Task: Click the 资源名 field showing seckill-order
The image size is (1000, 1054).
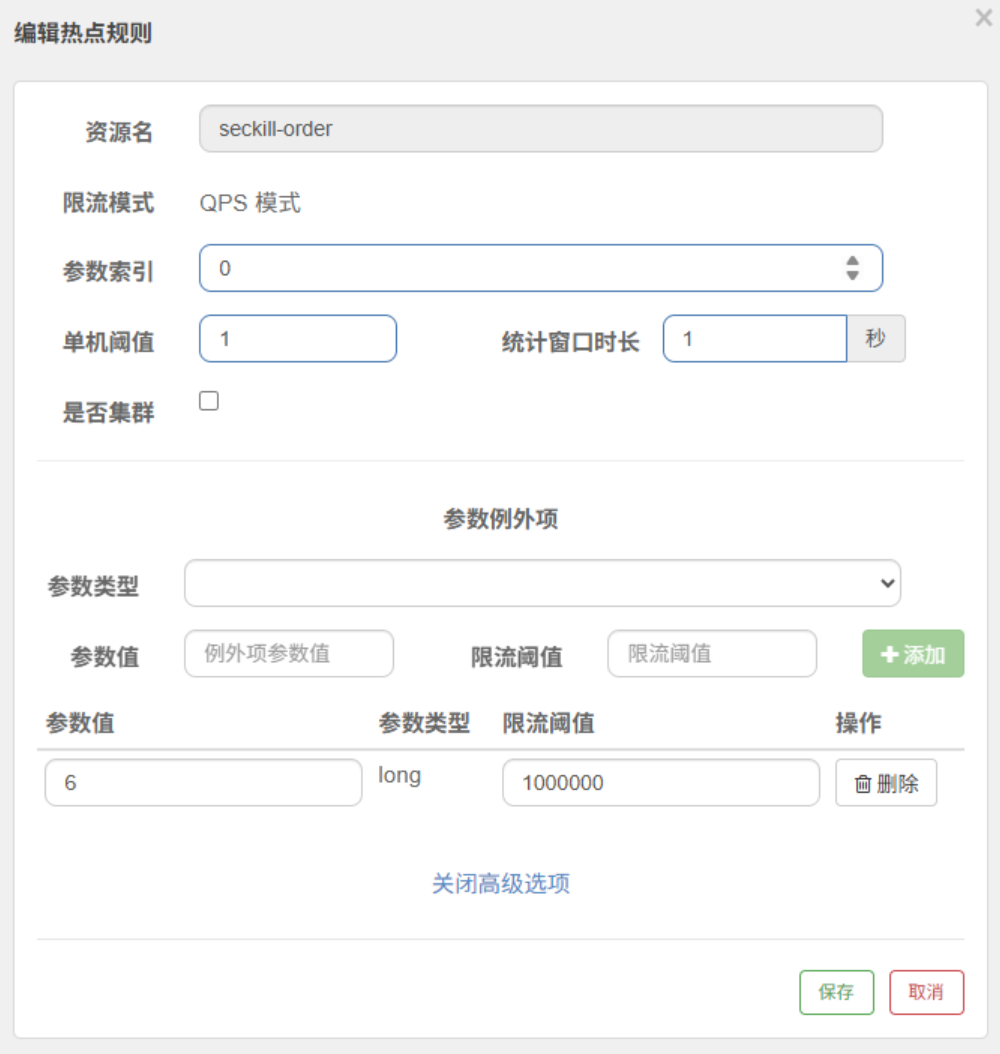Action: click(x=541, y=128)
